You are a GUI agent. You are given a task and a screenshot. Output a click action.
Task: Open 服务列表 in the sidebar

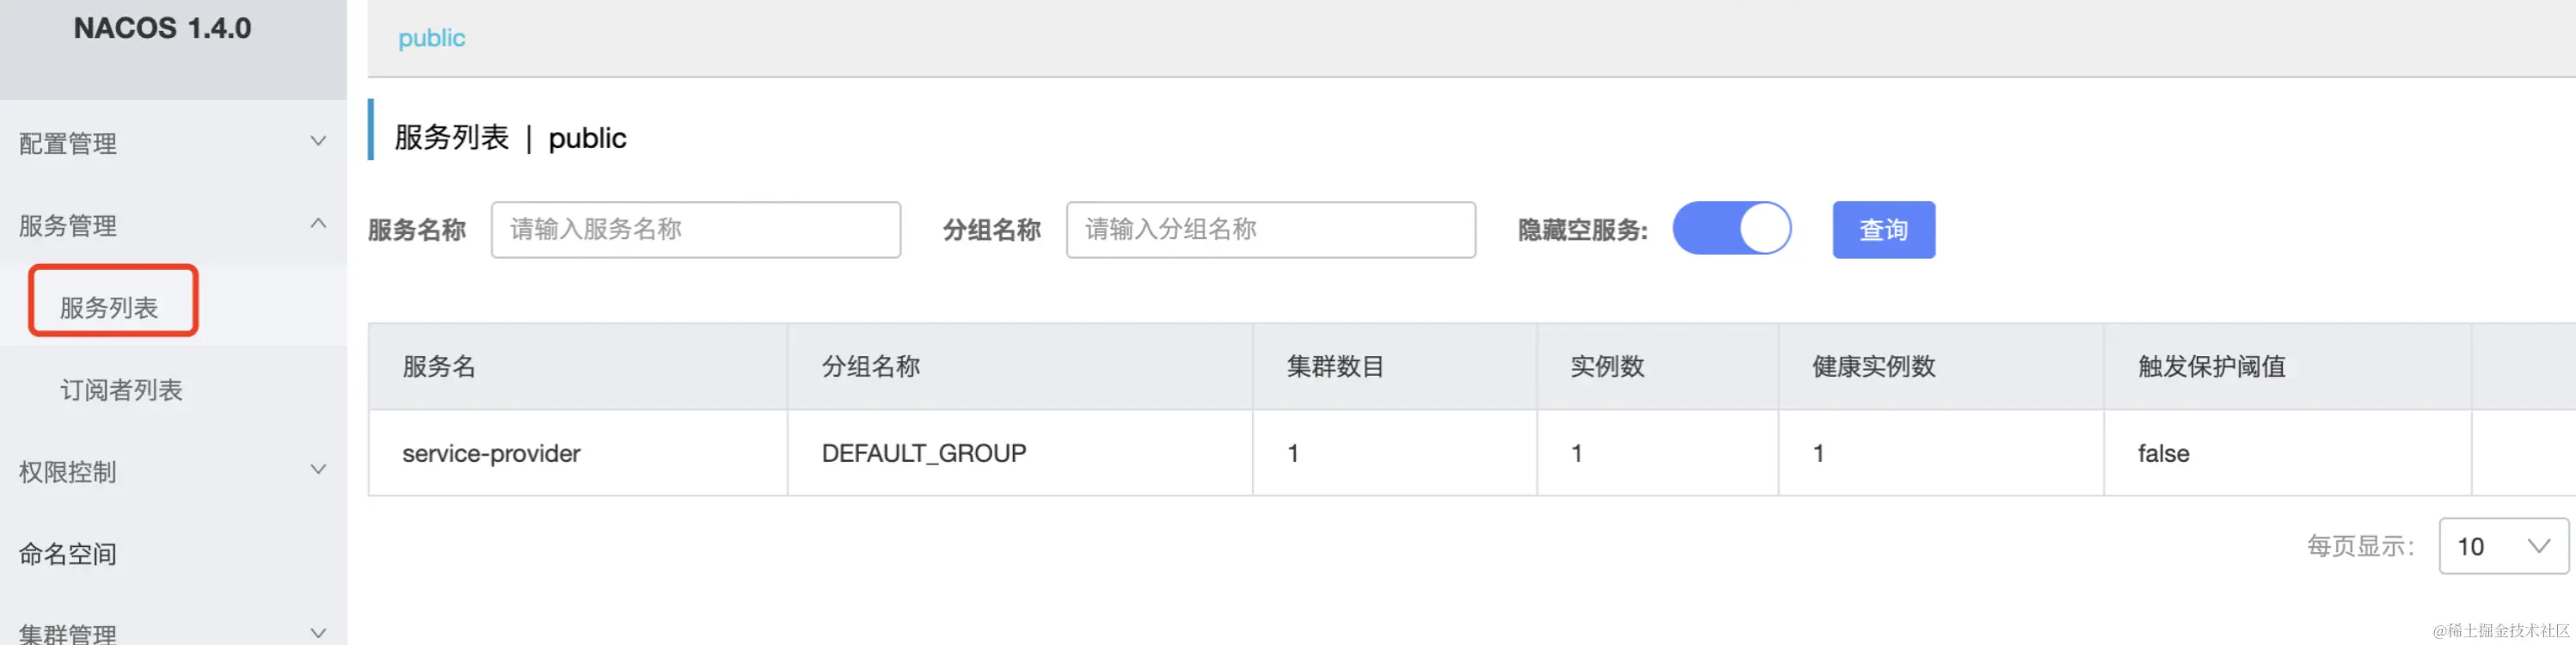coord(110,307)
